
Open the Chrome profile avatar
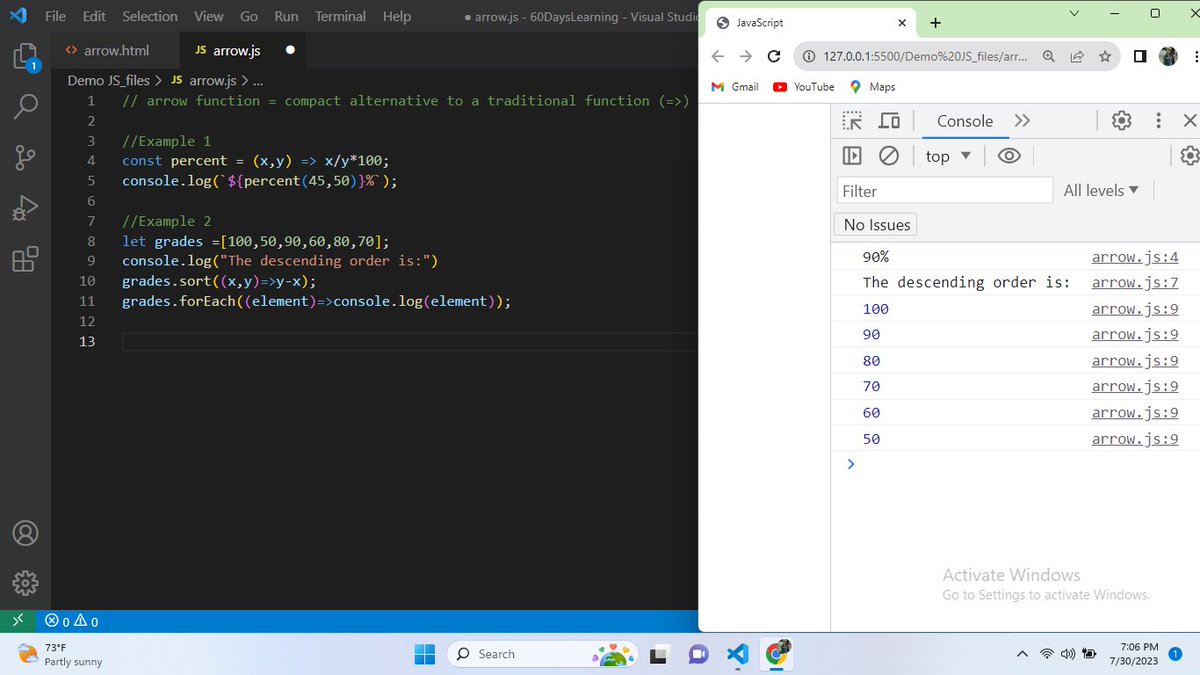(x=1168, y=57)
